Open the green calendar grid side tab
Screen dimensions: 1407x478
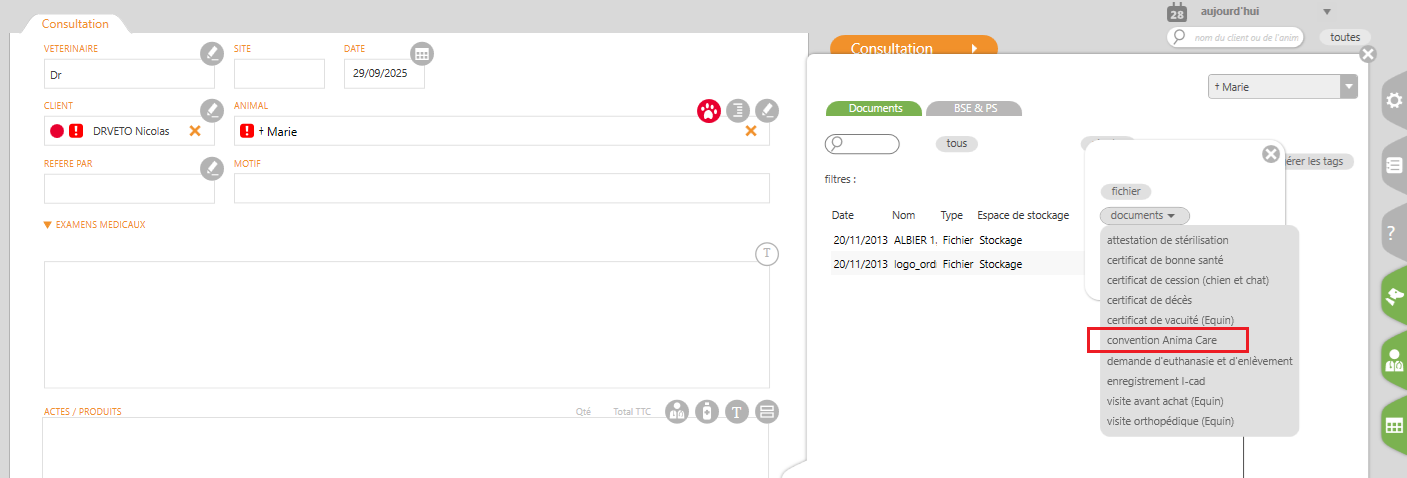tap(1392, 425)
